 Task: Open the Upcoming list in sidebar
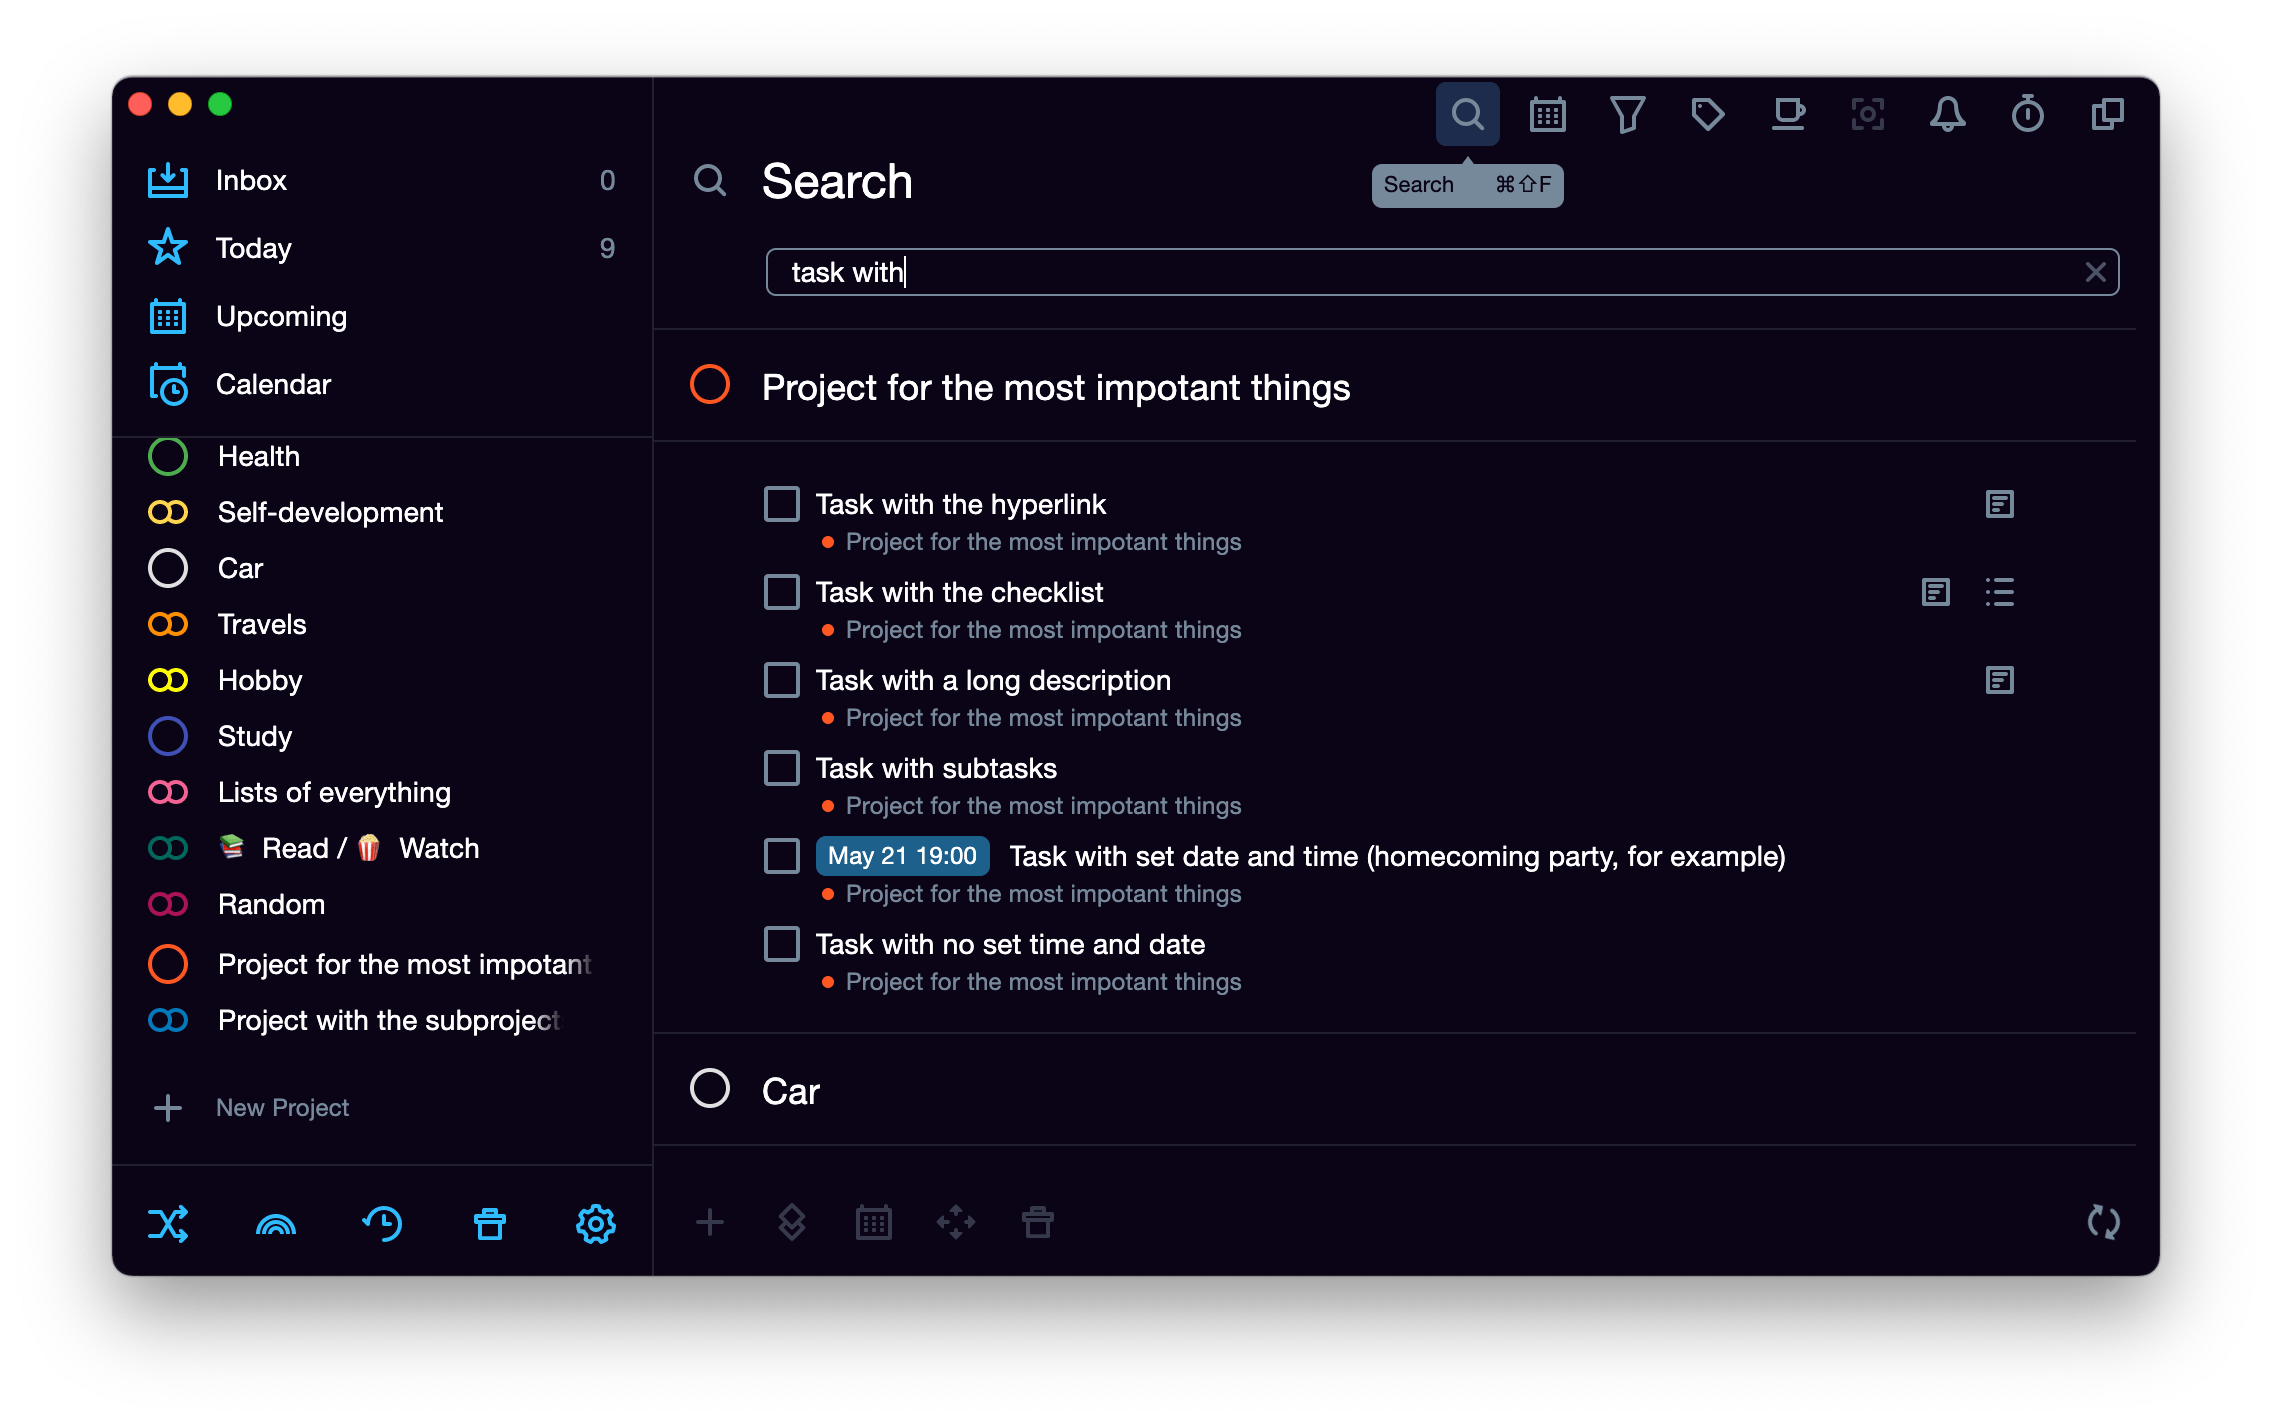click(281, 316)
